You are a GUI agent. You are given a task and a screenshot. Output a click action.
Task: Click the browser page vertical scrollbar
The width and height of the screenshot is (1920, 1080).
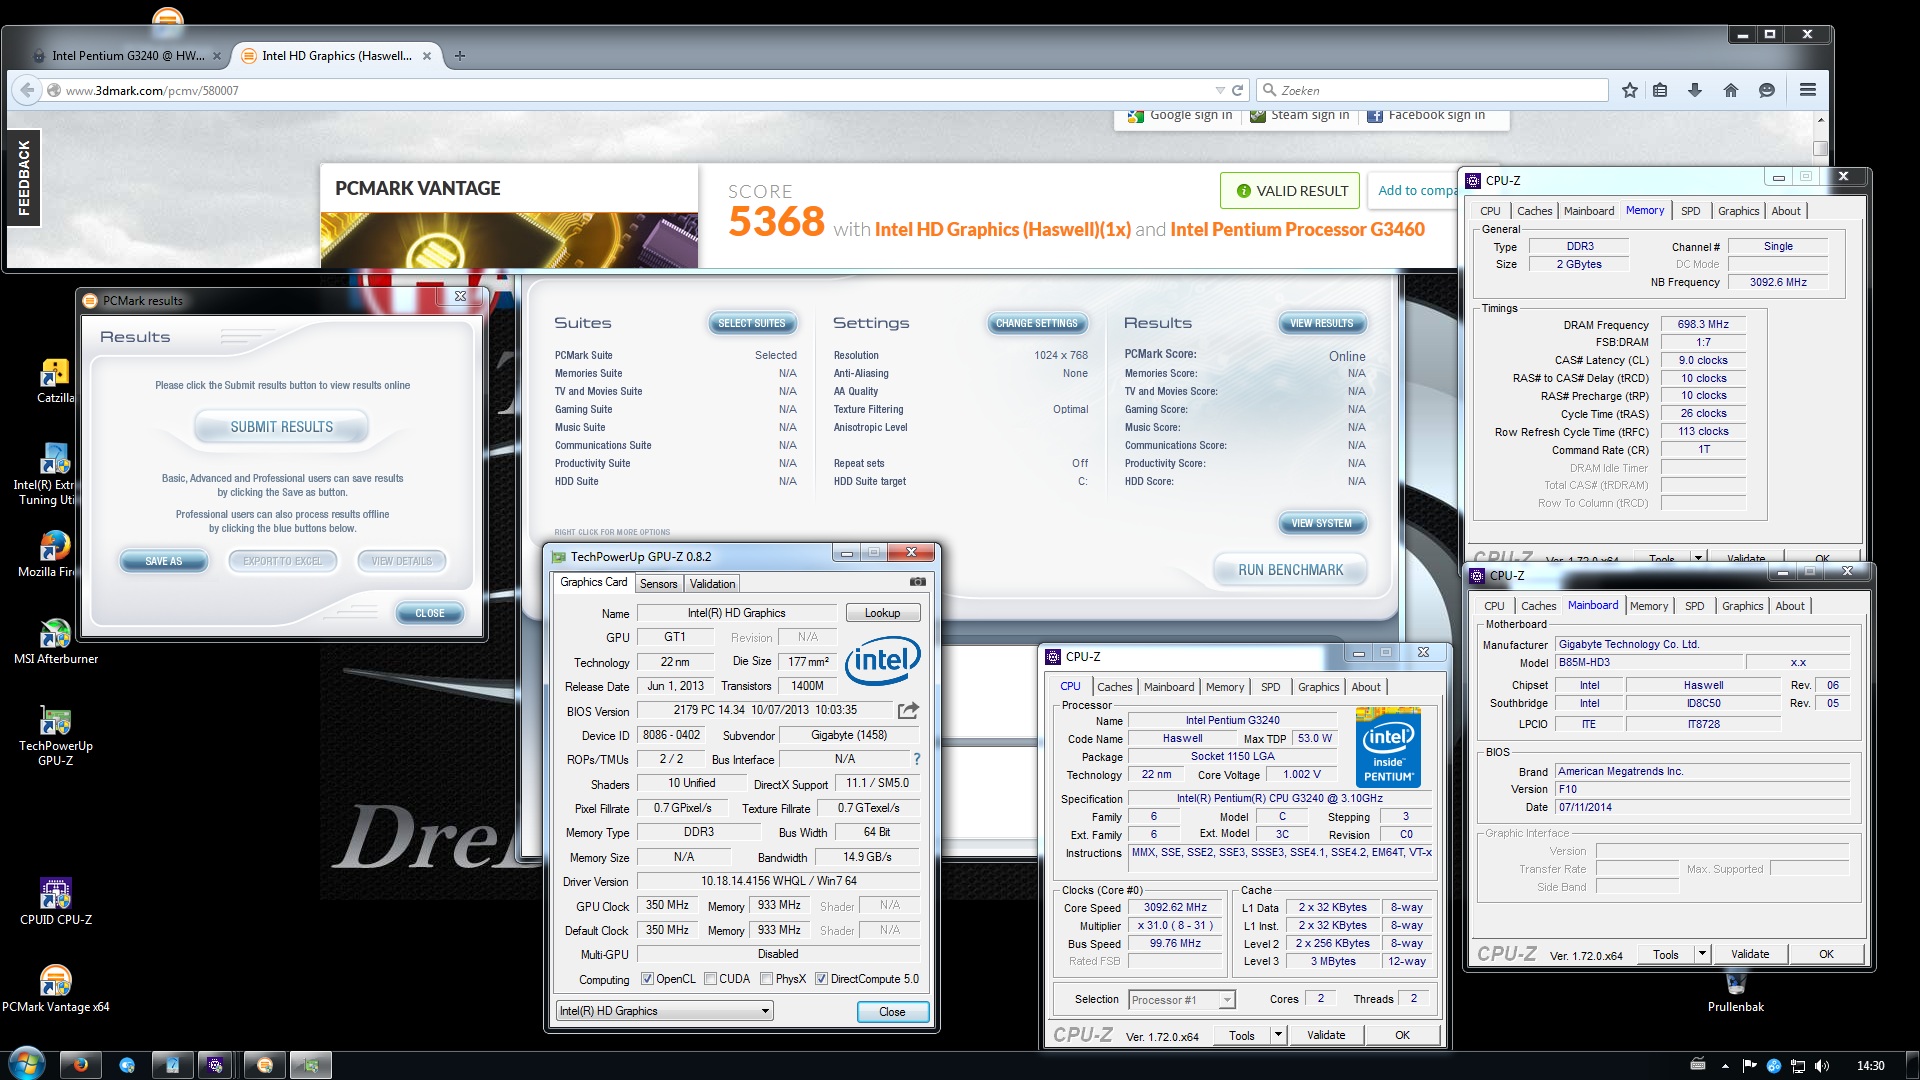pyautogui.click(x=1821, y=190)
